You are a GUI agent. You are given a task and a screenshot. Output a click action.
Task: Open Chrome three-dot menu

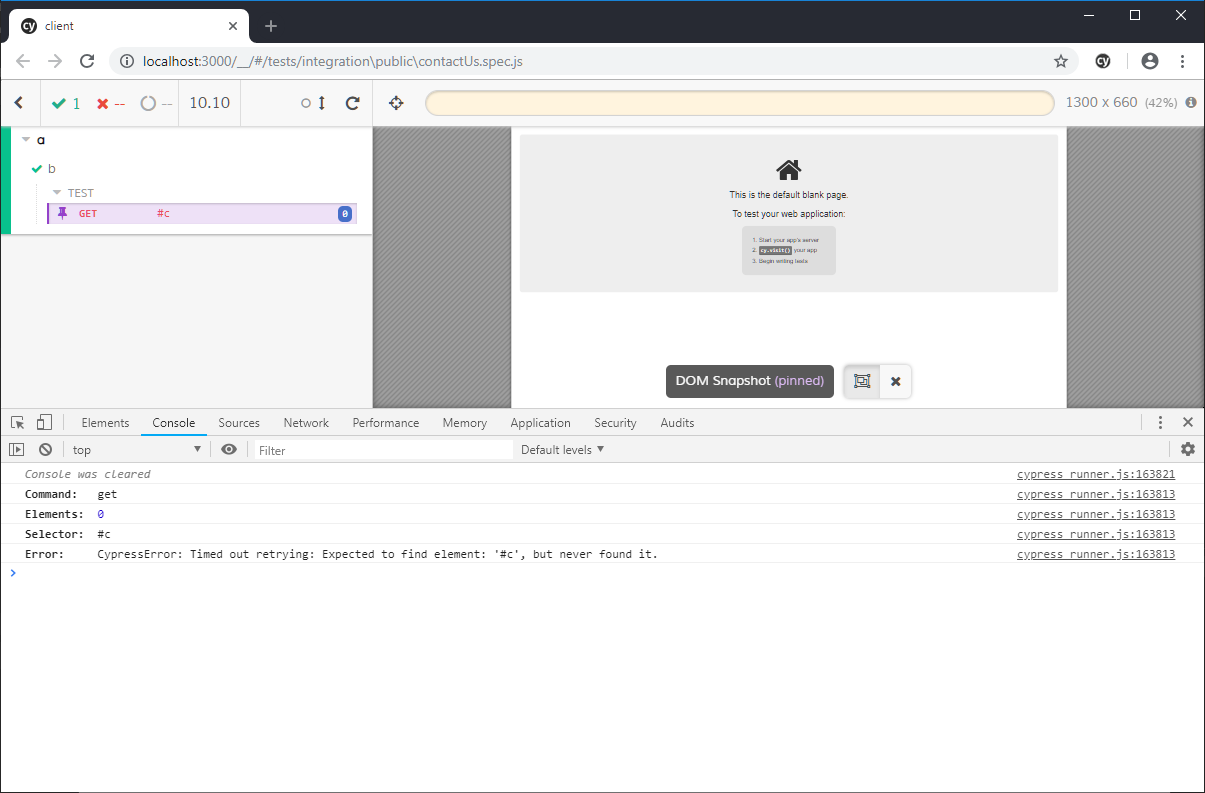[x=1182, y=61]
